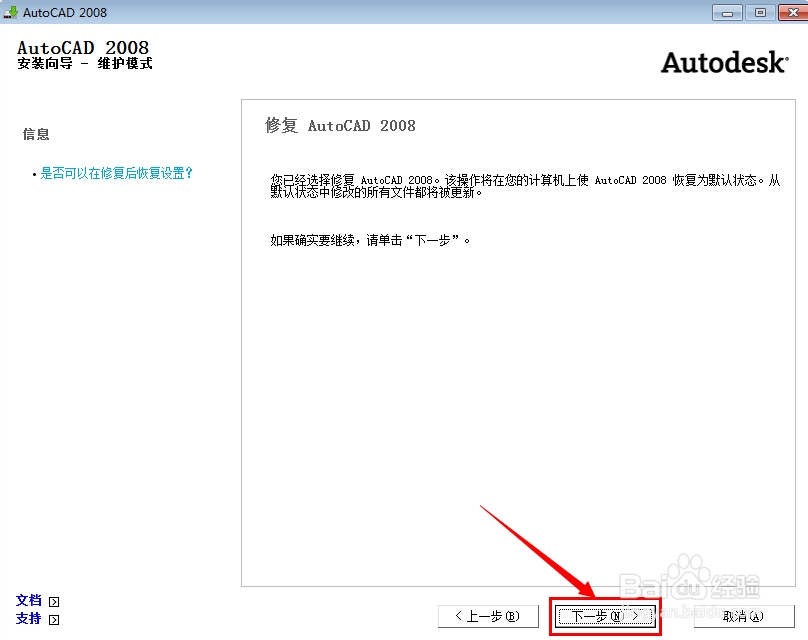Click the 如果确实要继续 instruction text
Viewport: 808px width, 640px height.
pyautogui.click(x=370, y=240)
